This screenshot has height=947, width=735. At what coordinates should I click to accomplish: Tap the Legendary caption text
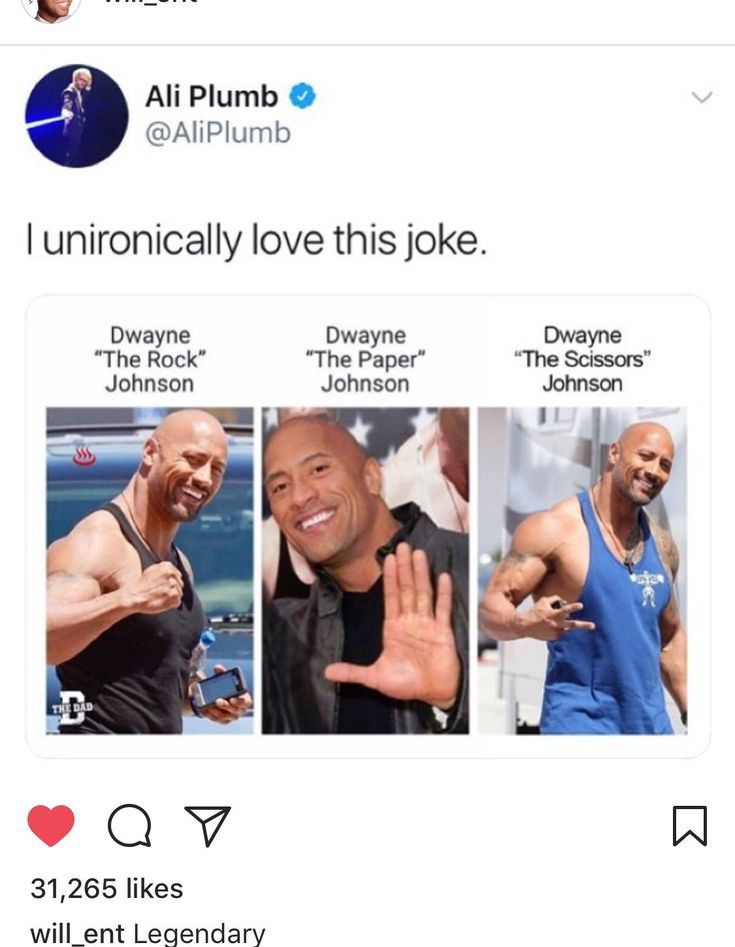tap(199, 933)
